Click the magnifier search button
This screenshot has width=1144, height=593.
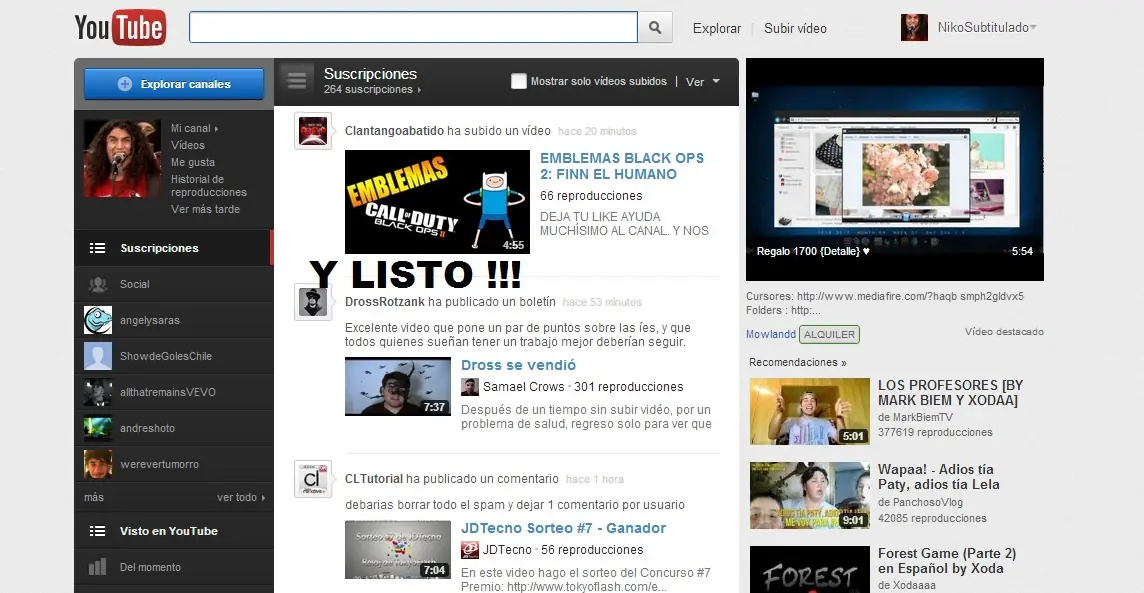[x=655, y=28]
